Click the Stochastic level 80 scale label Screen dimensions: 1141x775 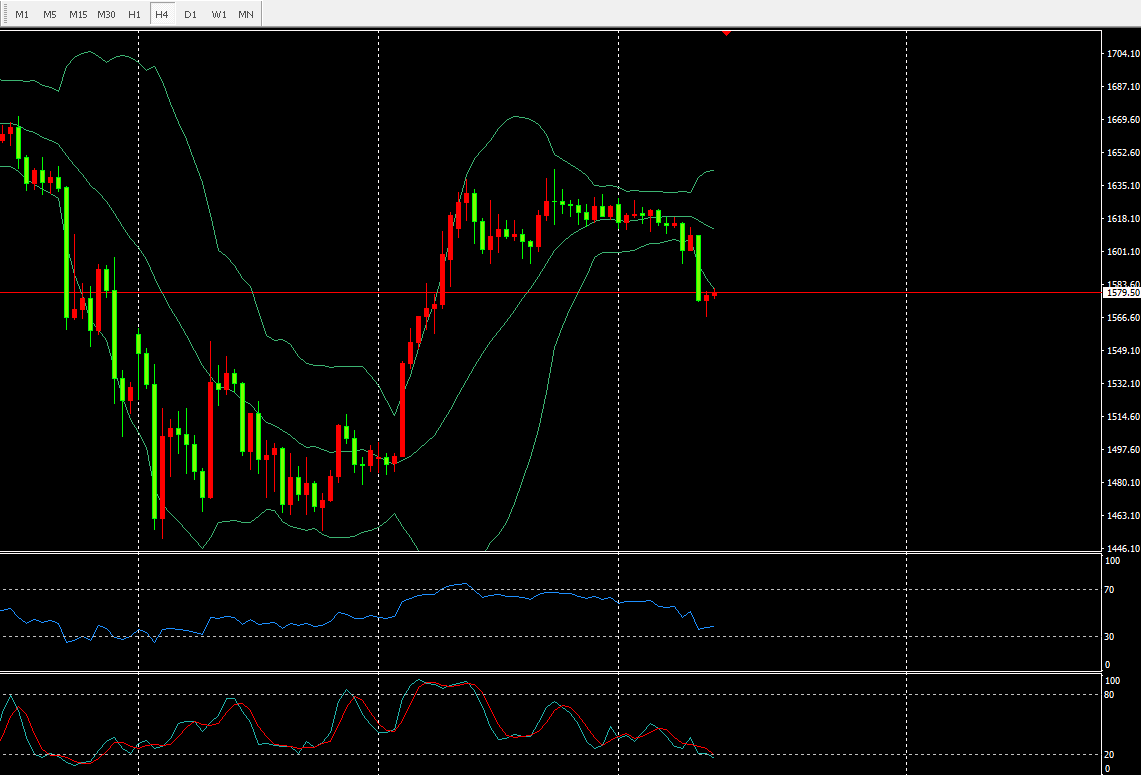(1110, 694)
